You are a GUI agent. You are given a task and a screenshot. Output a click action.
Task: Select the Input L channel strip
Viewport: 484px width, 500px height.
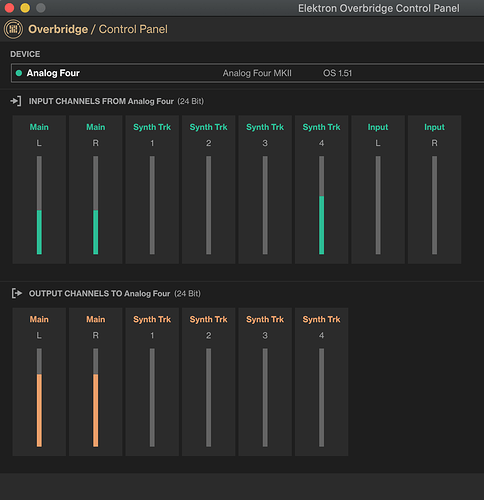[x=378, y=190]
